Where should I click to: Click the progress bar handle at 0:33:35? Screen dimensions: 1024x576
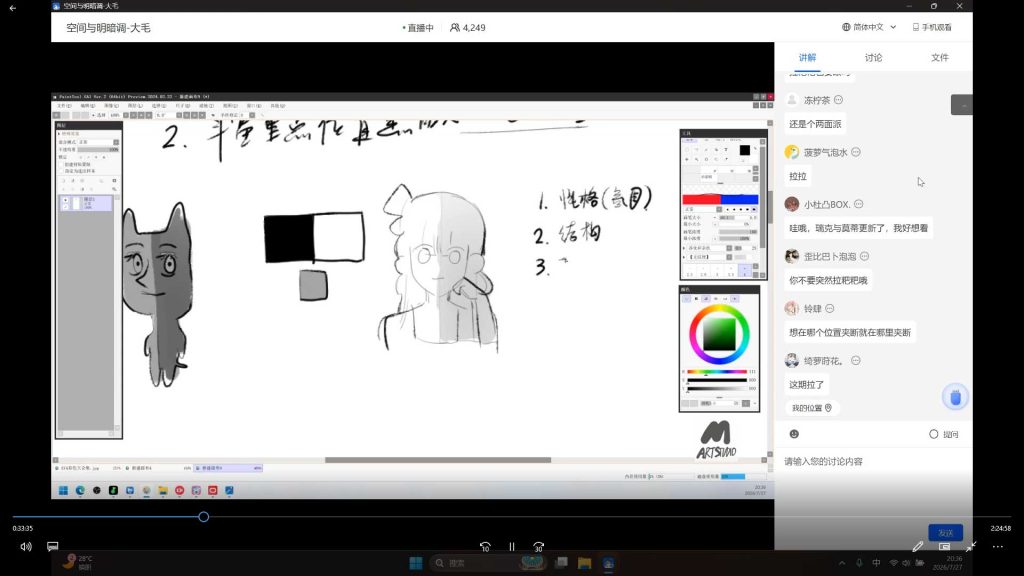pos(204,517)
